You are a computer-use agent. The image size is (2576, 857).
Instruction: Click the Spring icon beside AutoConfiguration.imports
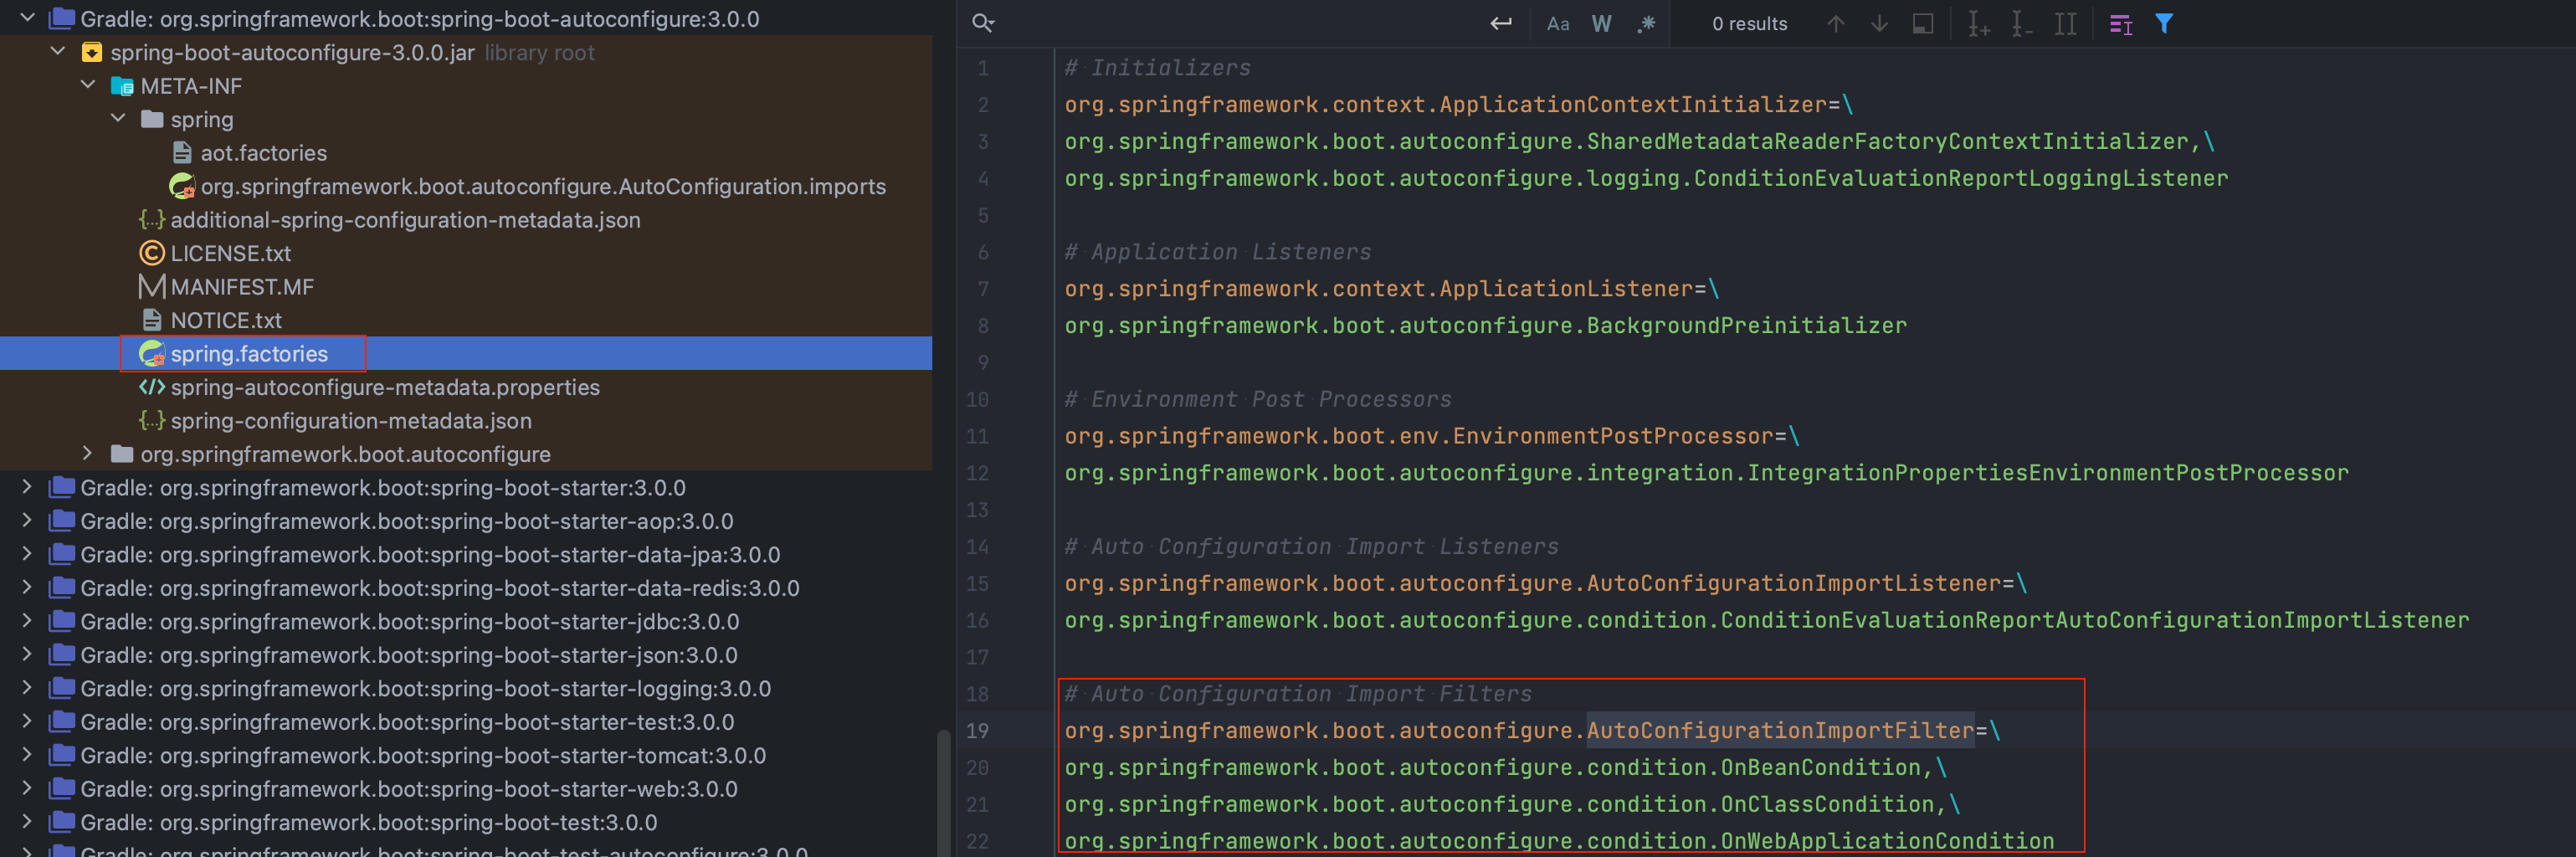click(182, 186)
